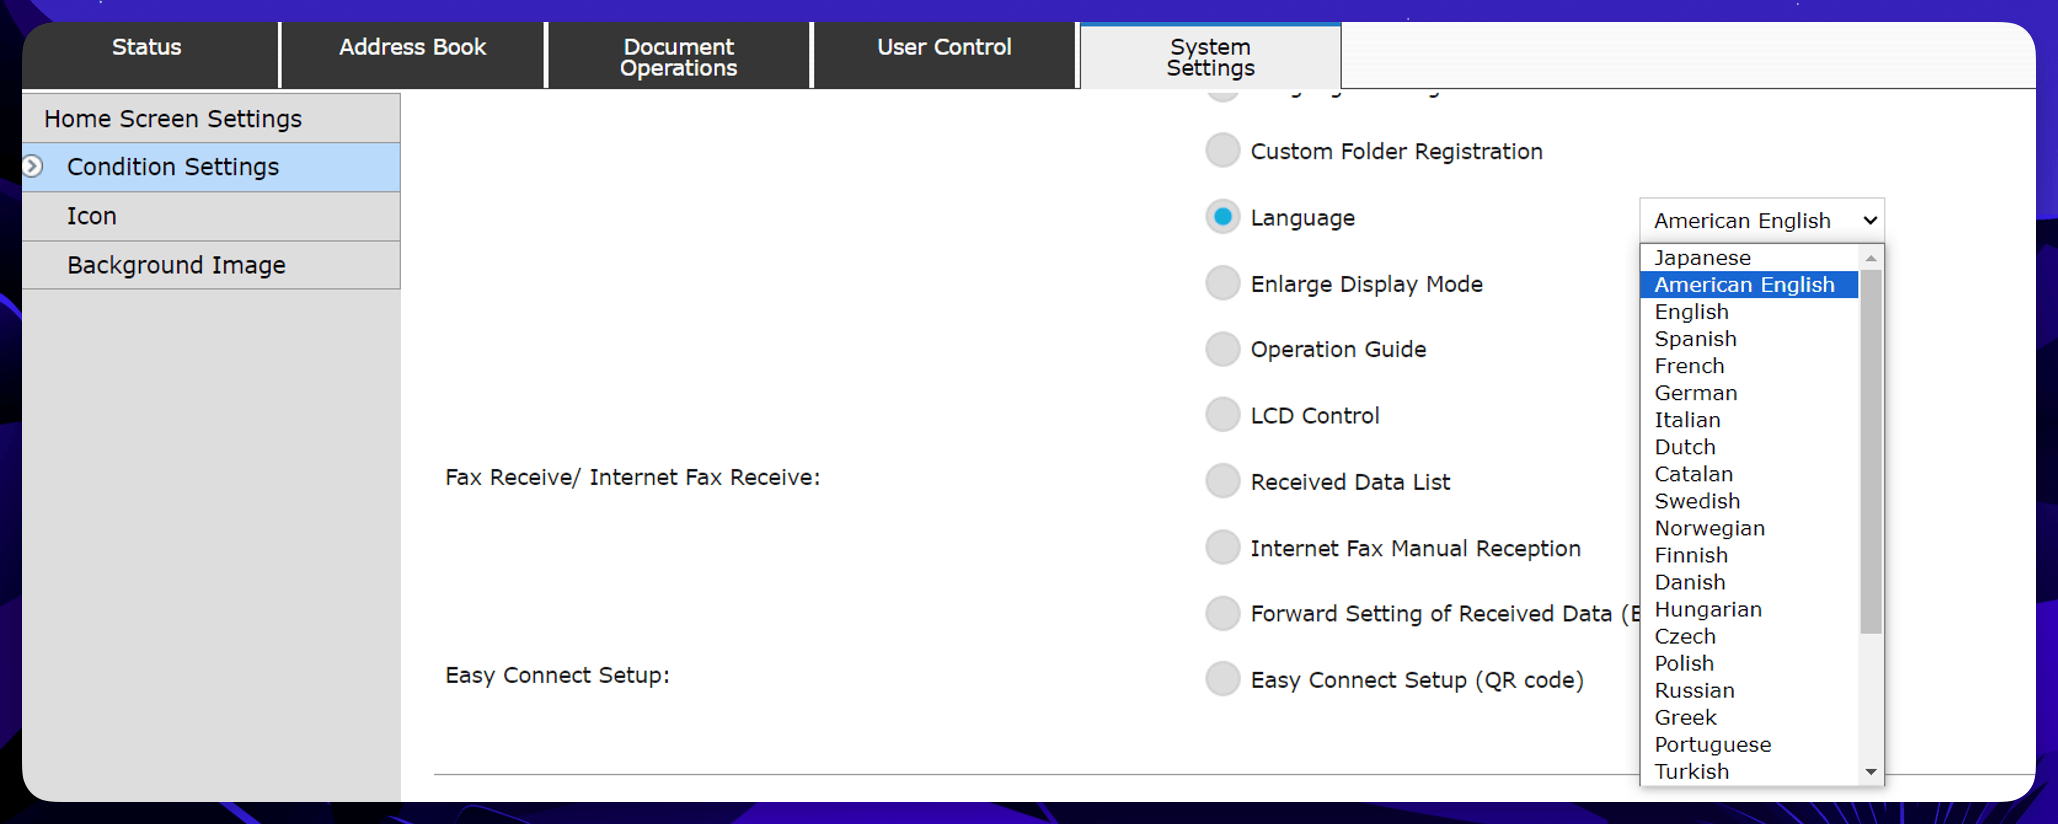Choose Catalan in the language list
Viewport: 2058px width, 824px height.
[x=1749, y=474]
